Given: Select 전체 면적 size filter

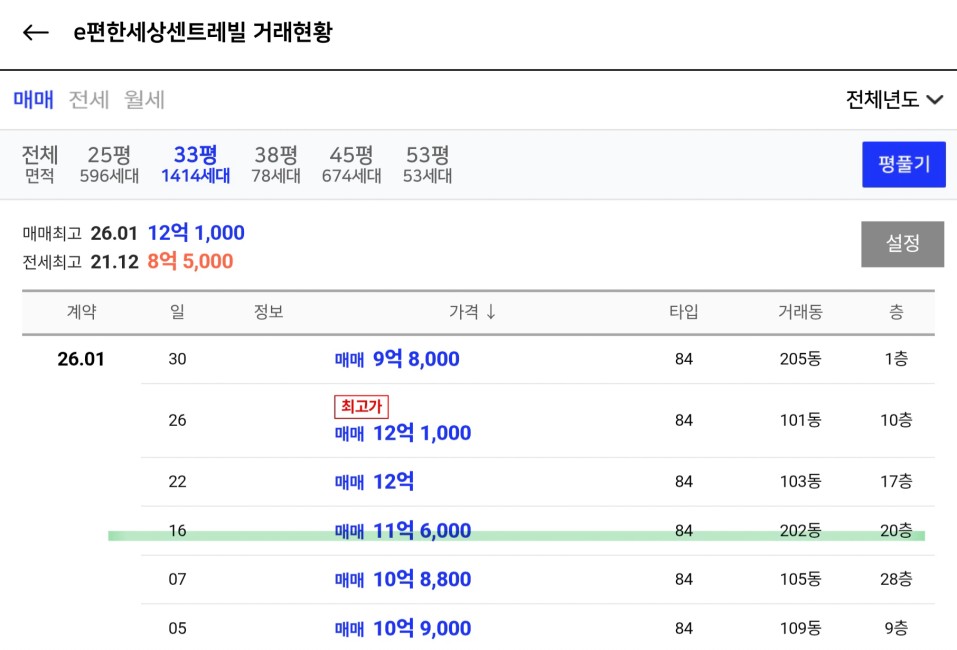Looking at the screenshot, I should click(40, 165).
